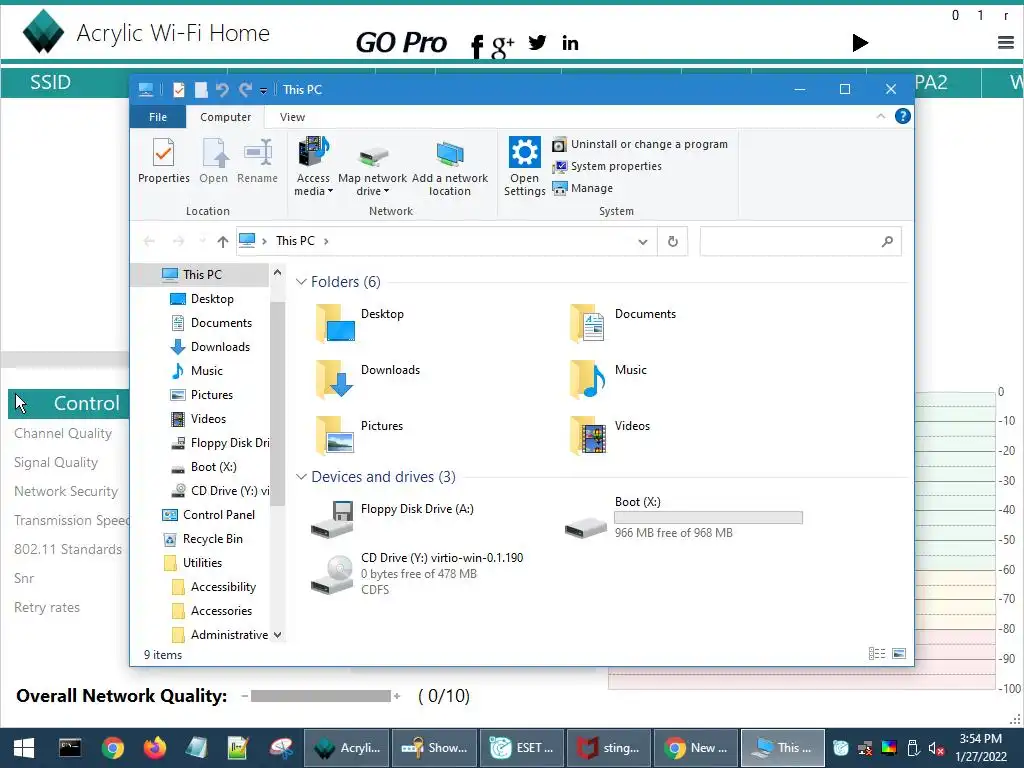Screen dimensions: 1024x768
Task: Collapse the Folders (6) group
Action: point(301,281)
